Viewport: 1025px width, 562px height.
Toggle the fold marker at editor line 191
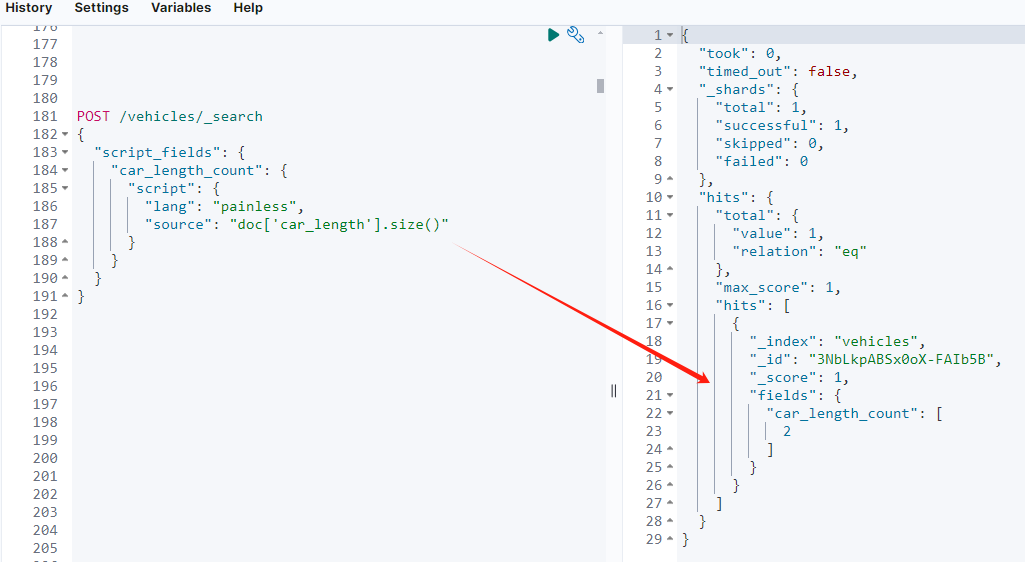coord(65,296)
